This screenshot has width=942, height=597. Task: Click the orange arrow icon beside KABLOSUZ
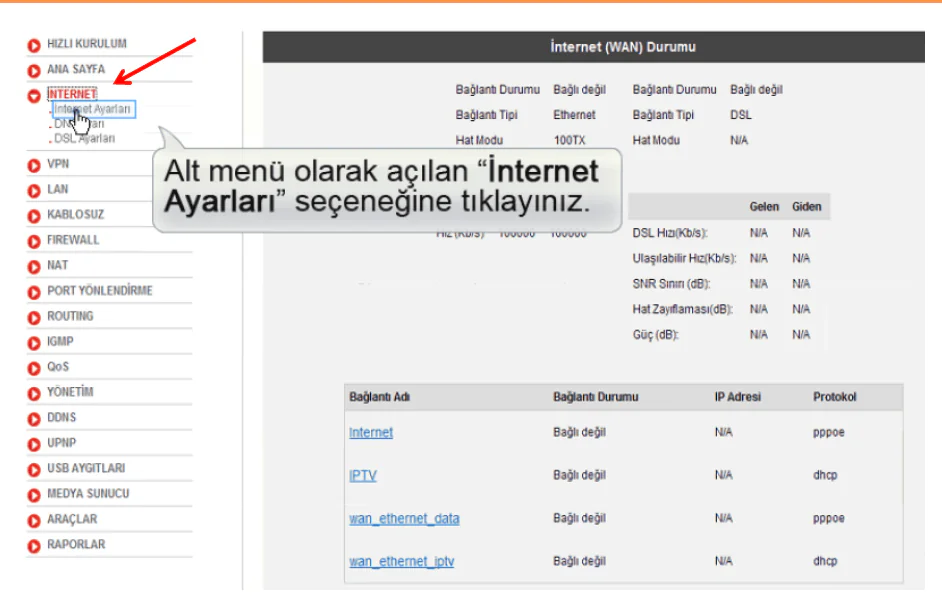point(33,214)
